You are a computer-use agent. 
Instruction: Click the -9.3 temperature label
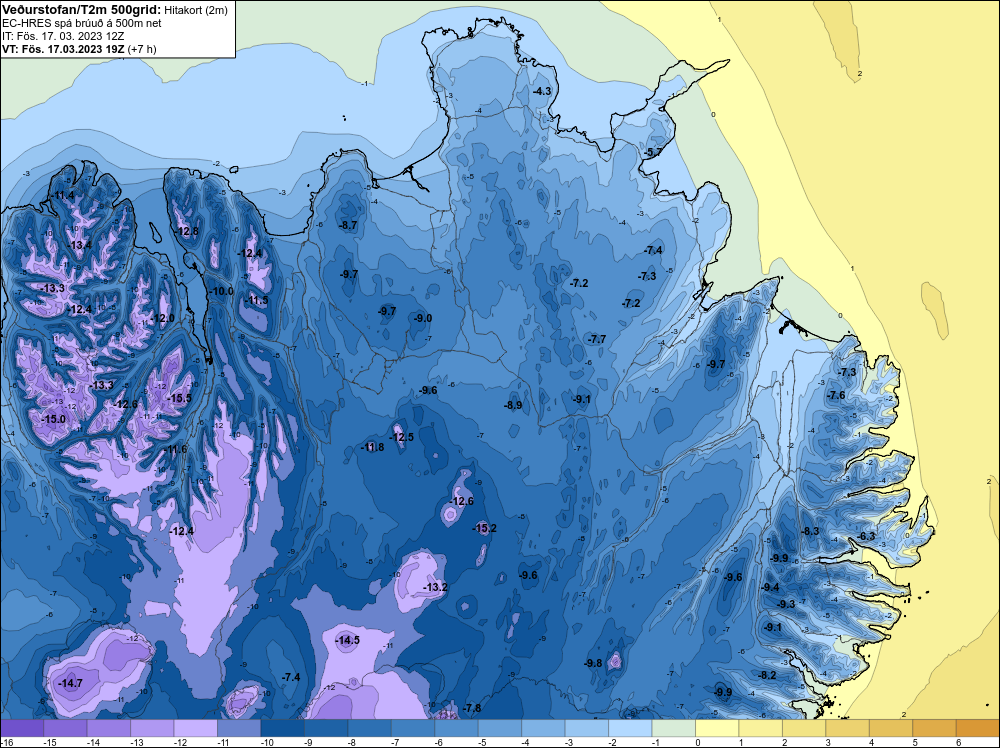click(x=786, y=605)
